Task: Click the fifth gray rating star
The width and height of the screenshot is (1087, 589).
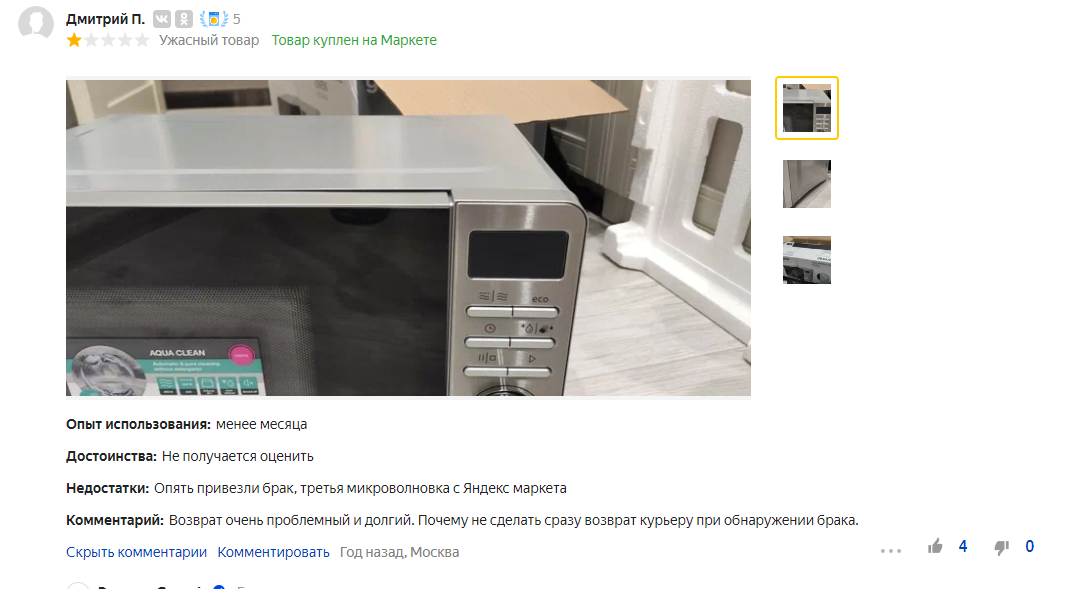Action: click(141, 40)
